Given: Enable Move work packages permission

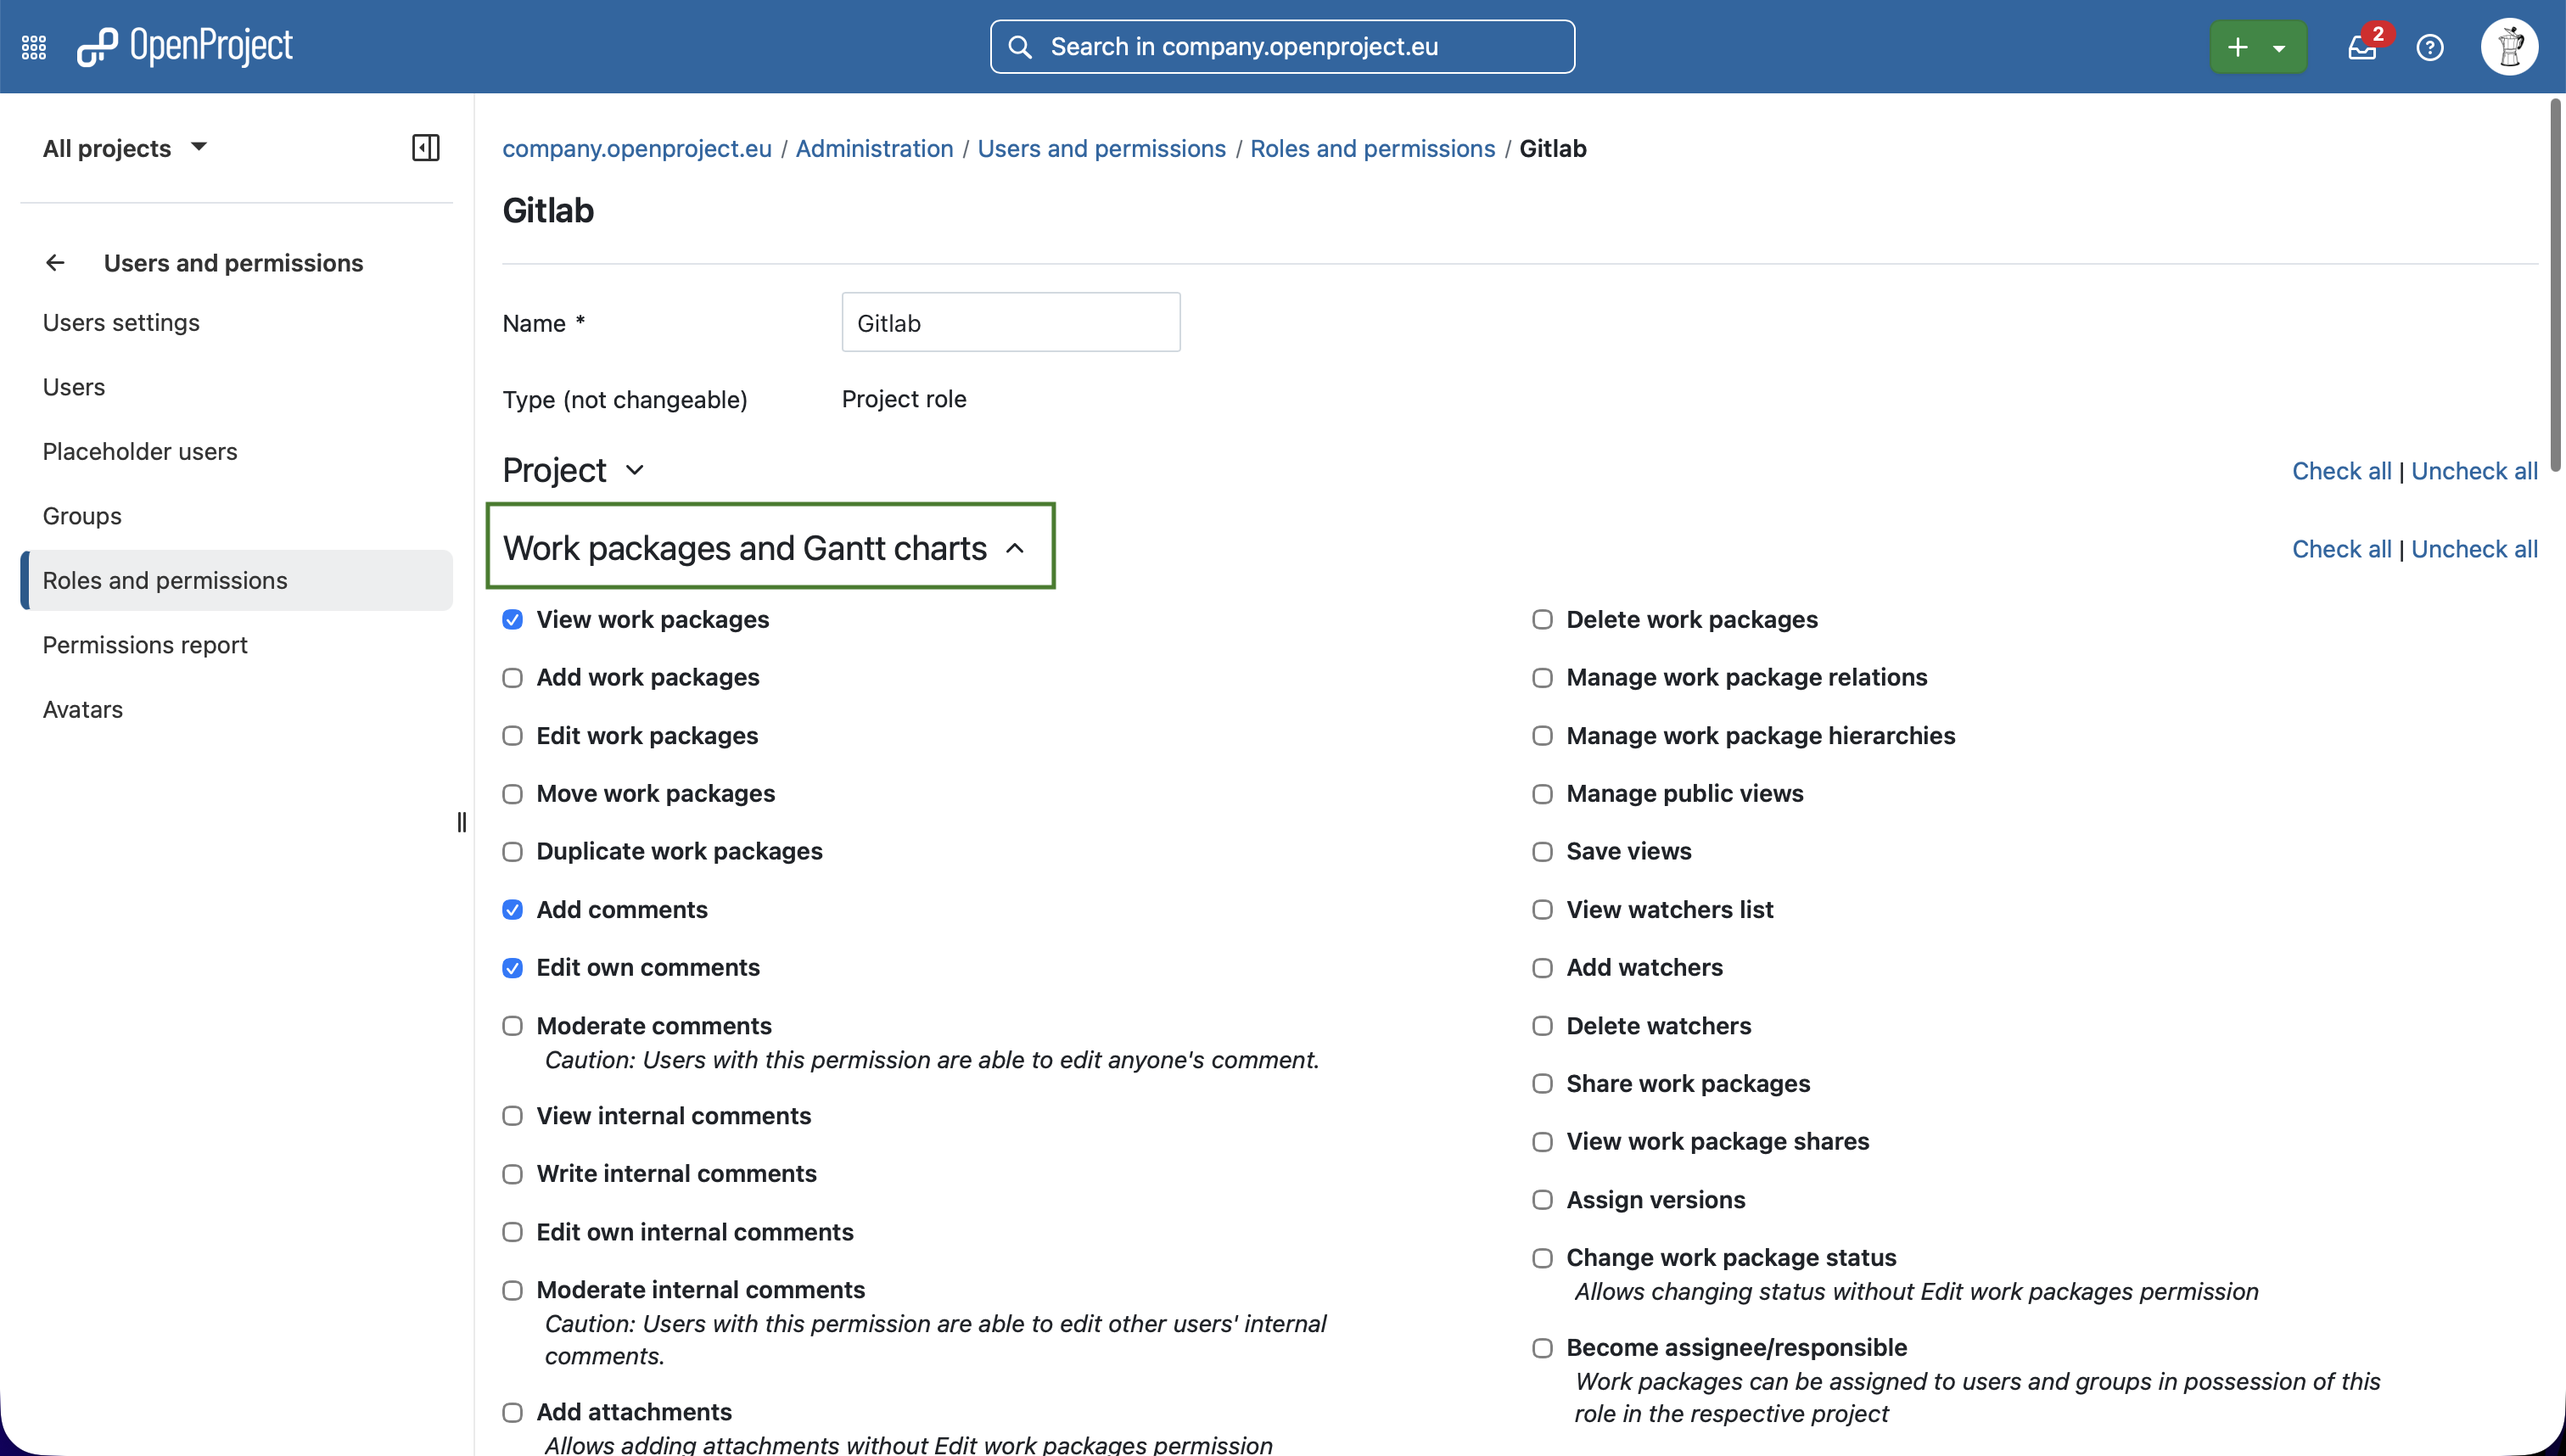Looking at the screenshot, I should tap(512, 794).
